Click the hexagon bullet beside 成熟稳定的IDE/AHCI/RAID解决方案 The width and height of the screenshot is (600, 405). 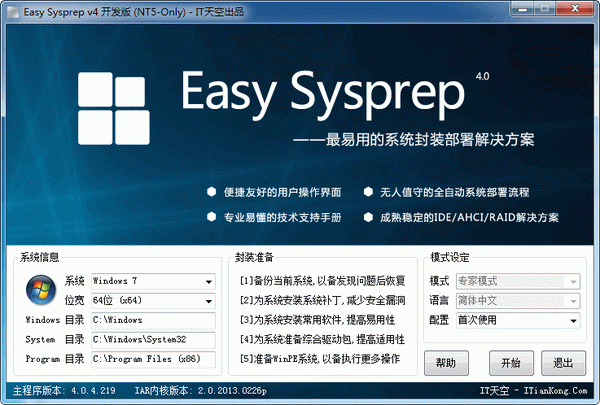click(368, 217)
